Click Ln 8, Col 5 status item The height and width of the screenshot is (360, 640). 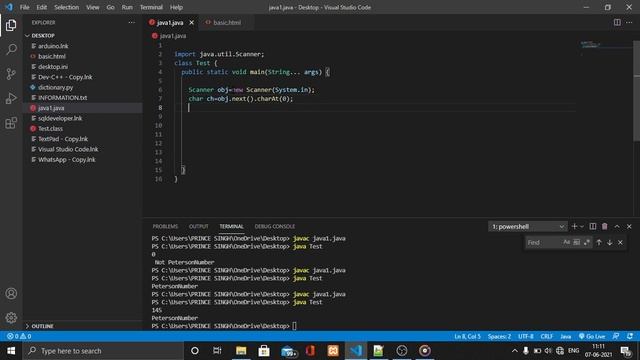[x=467, y=337]
